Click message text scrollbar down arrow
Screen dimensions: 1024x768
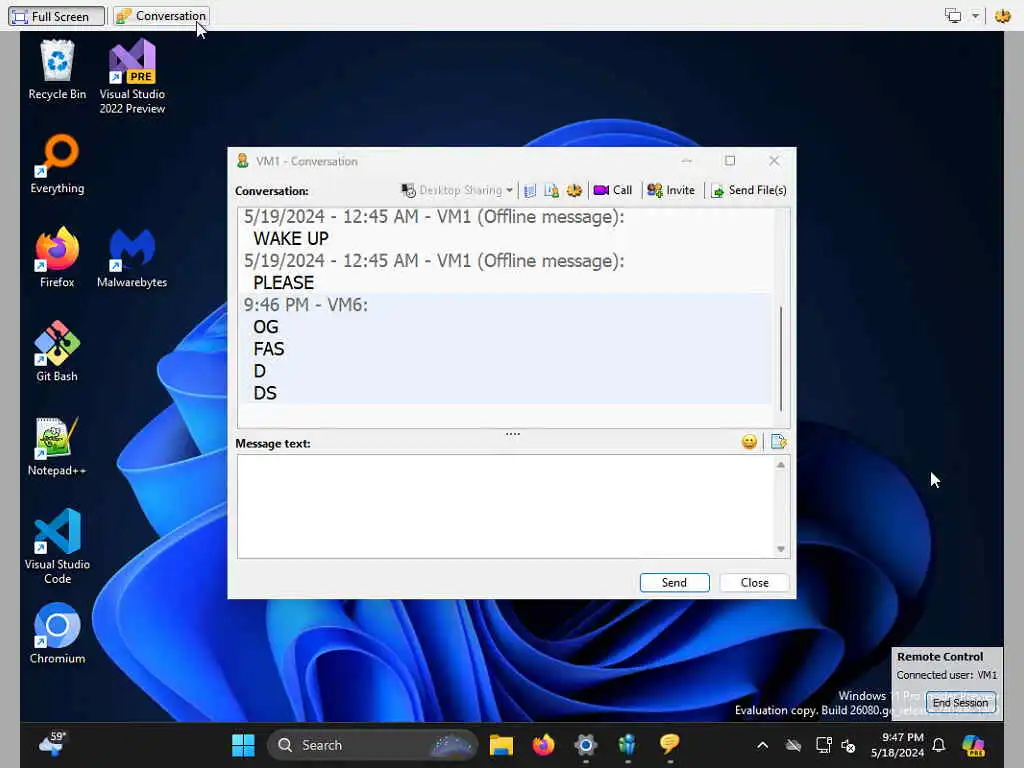coord(780,549)
